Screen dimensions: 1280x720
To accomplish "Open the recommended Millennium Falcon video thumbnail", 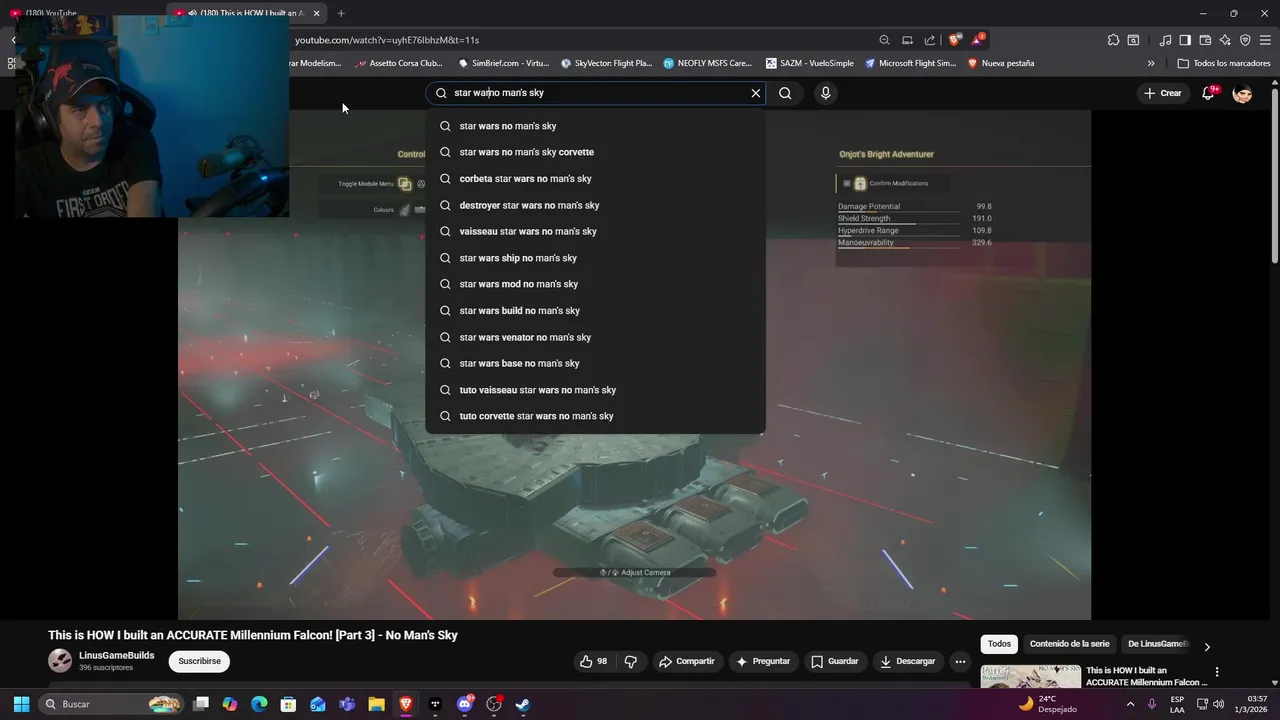I will (x=1030, y=677).
